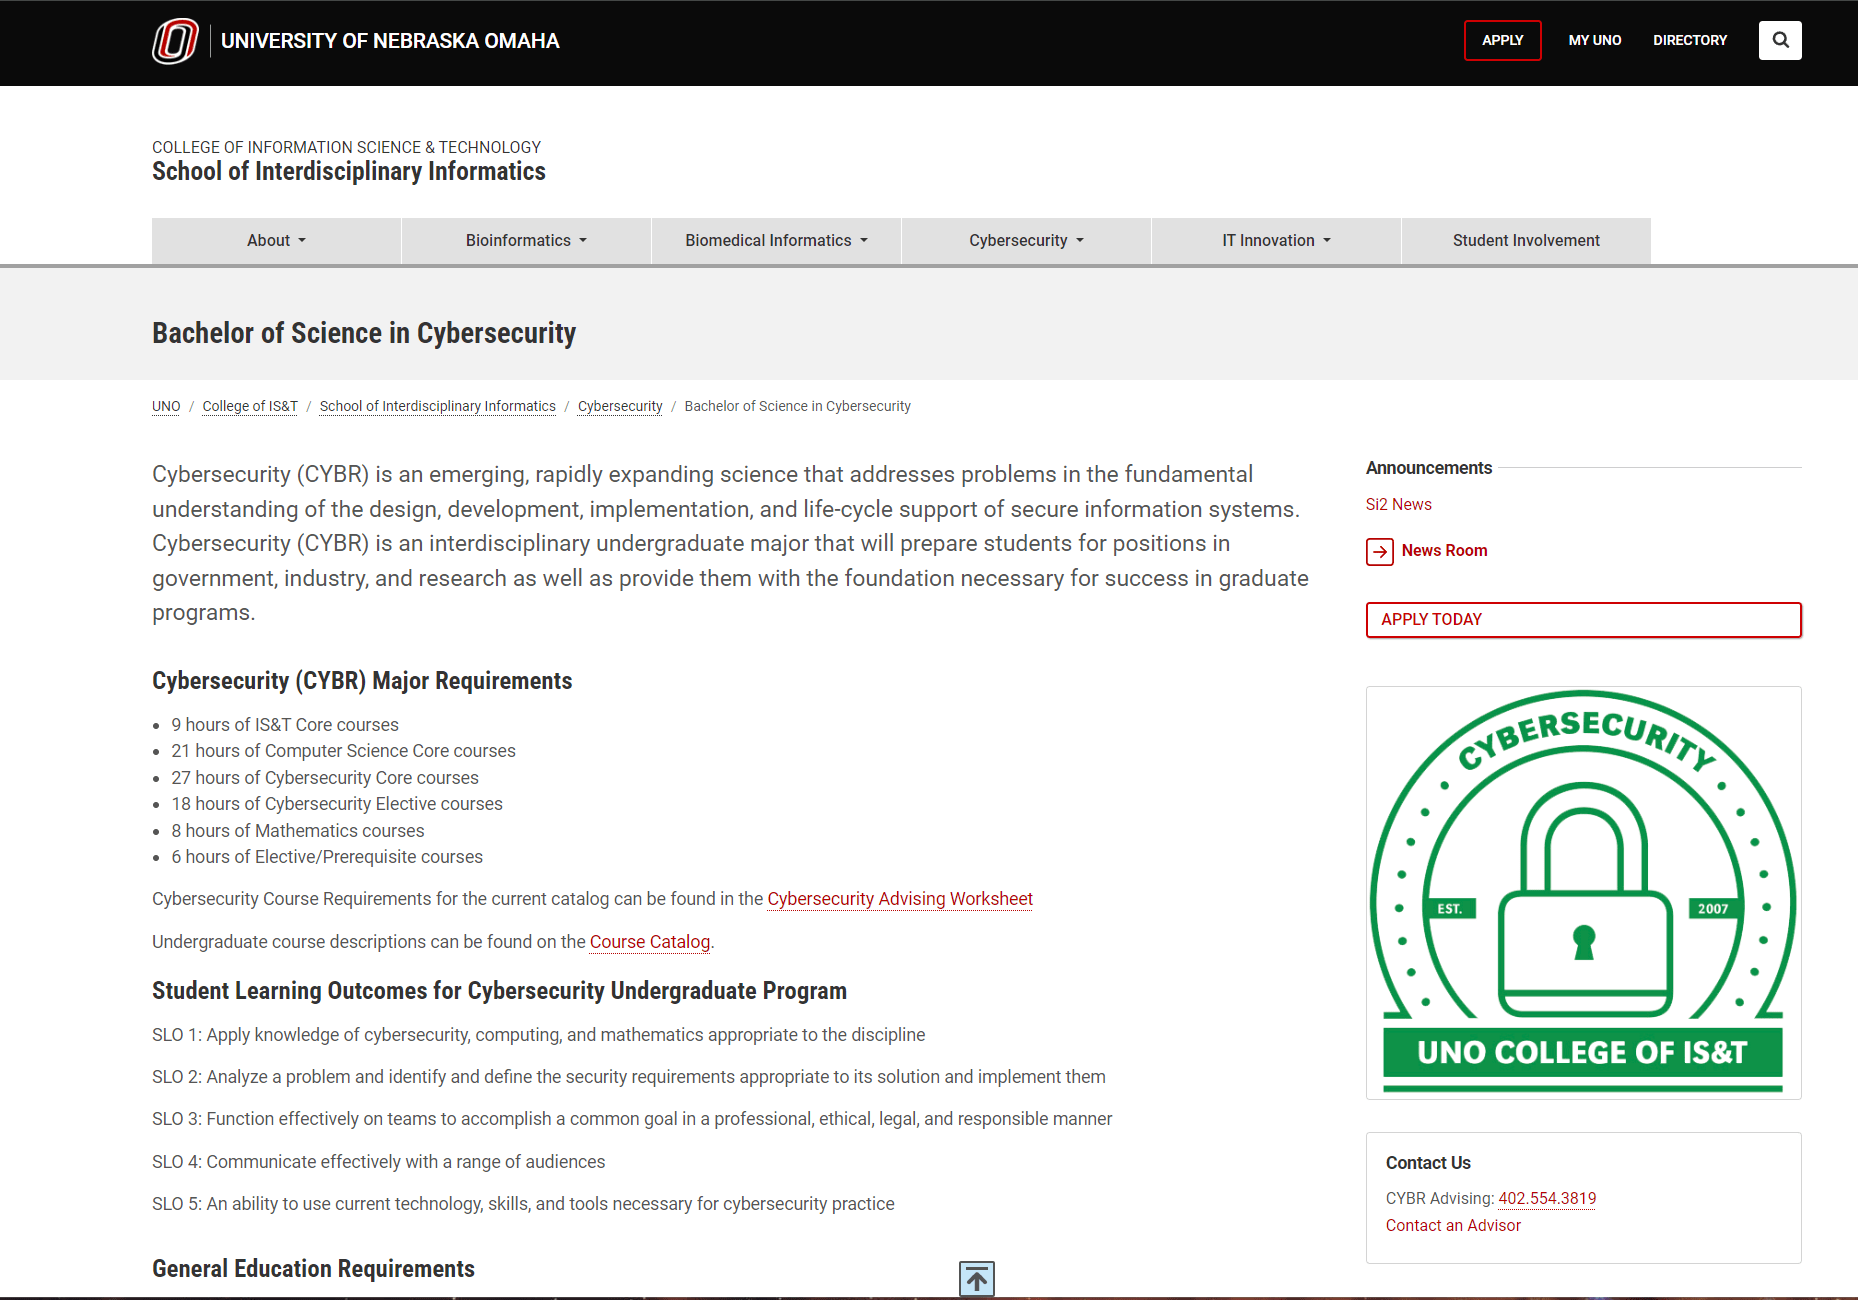Click the SLO 5 outcome line
Screen dimensions: 1858x1300
tap(523, 1204)
